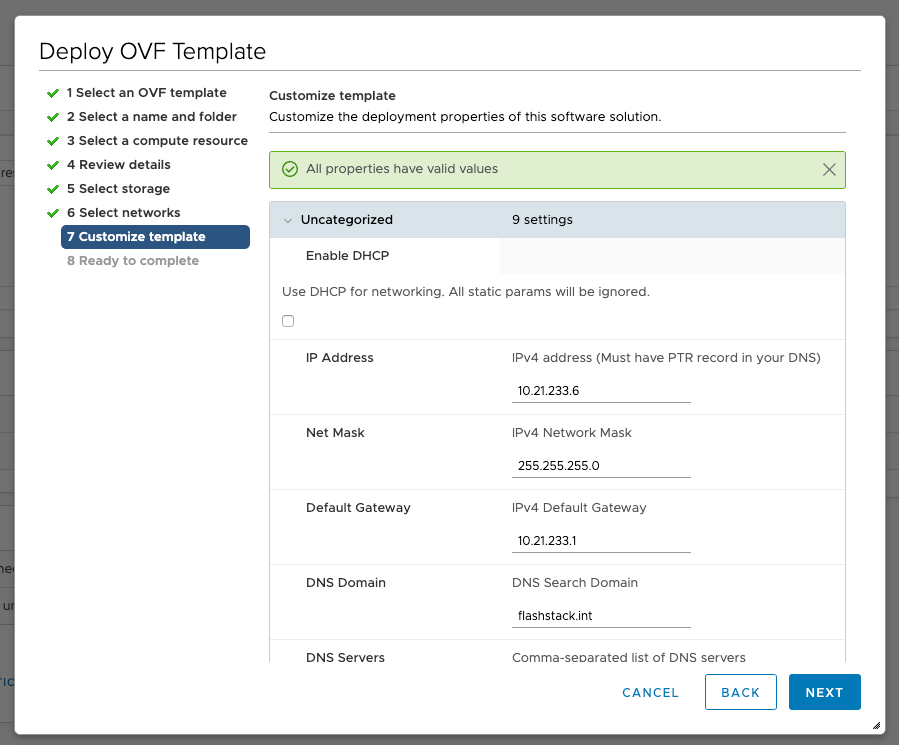Click the Back button
This screenshot has width=899, height=745.
(x=740, y=692)
